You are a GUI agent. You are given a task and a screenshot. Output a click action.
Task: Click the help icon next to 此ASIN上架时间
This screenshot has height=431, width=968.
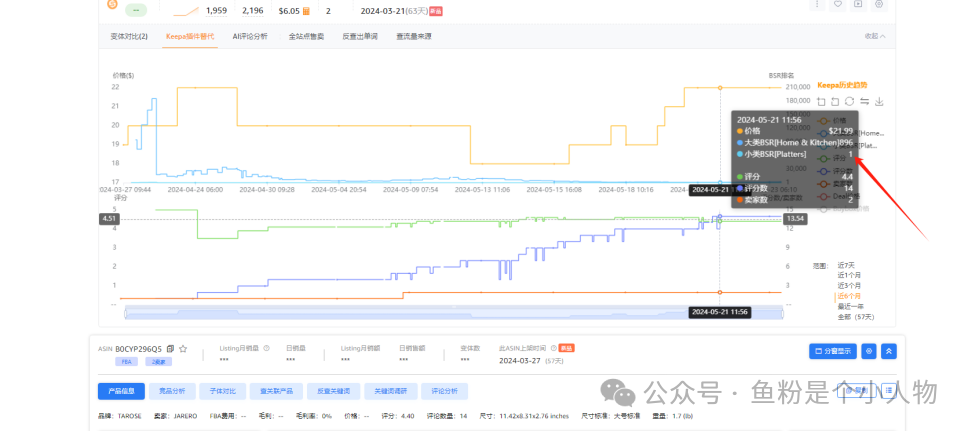[x=554, y=348]
